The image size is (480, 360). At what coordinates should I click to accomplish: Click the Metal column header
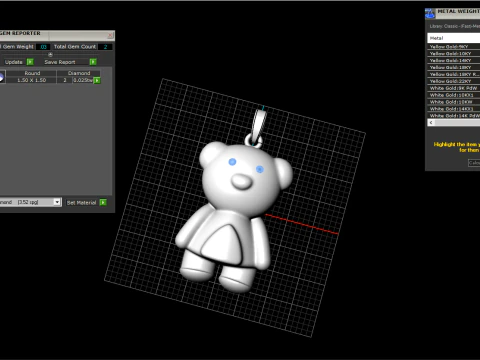pos(454,38)
